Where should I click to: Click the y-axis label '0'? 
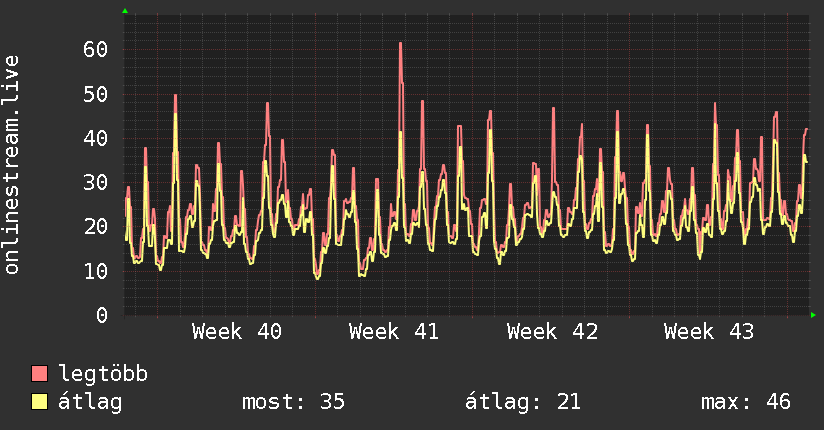pyautogui.click(x=102, y=315)
